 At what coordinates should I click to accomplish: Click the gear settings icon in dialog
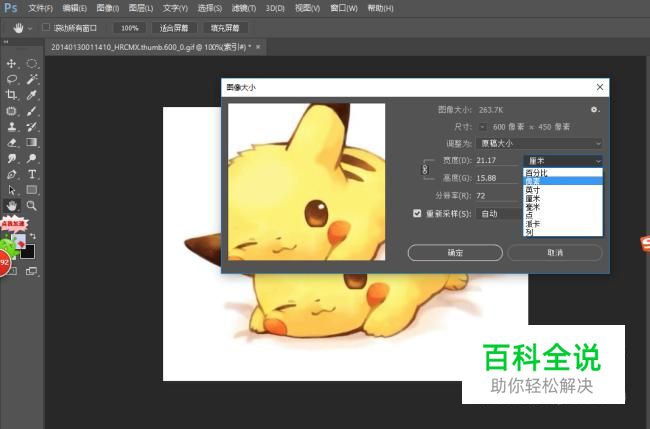coord(595,110)
